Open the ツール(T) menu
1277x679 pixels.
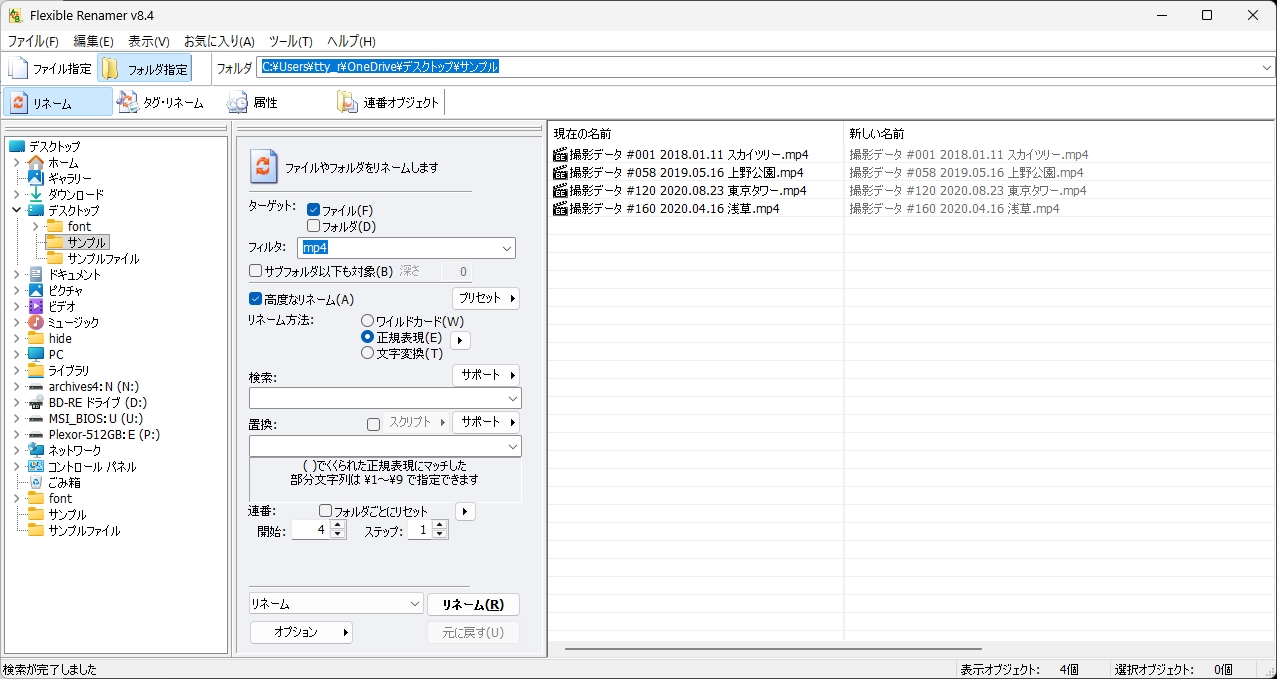(x=290, y=41)
